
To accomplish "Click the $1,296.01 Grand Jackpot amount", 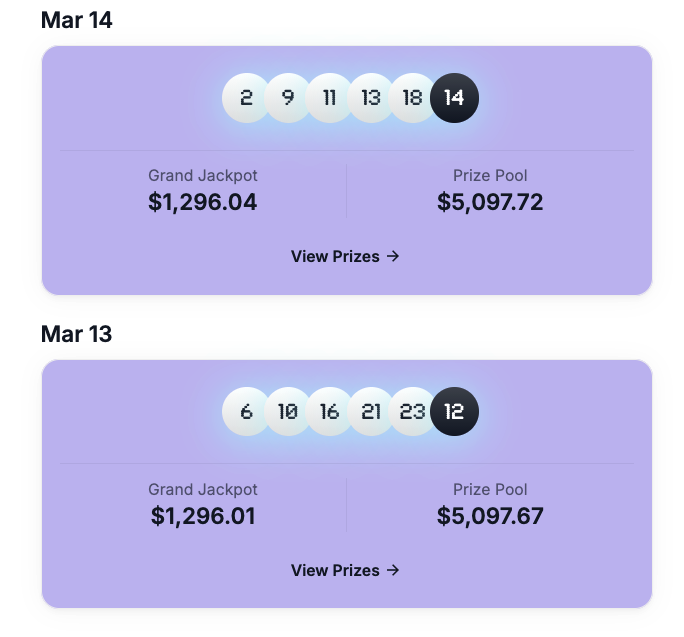I will coord(203,516).
